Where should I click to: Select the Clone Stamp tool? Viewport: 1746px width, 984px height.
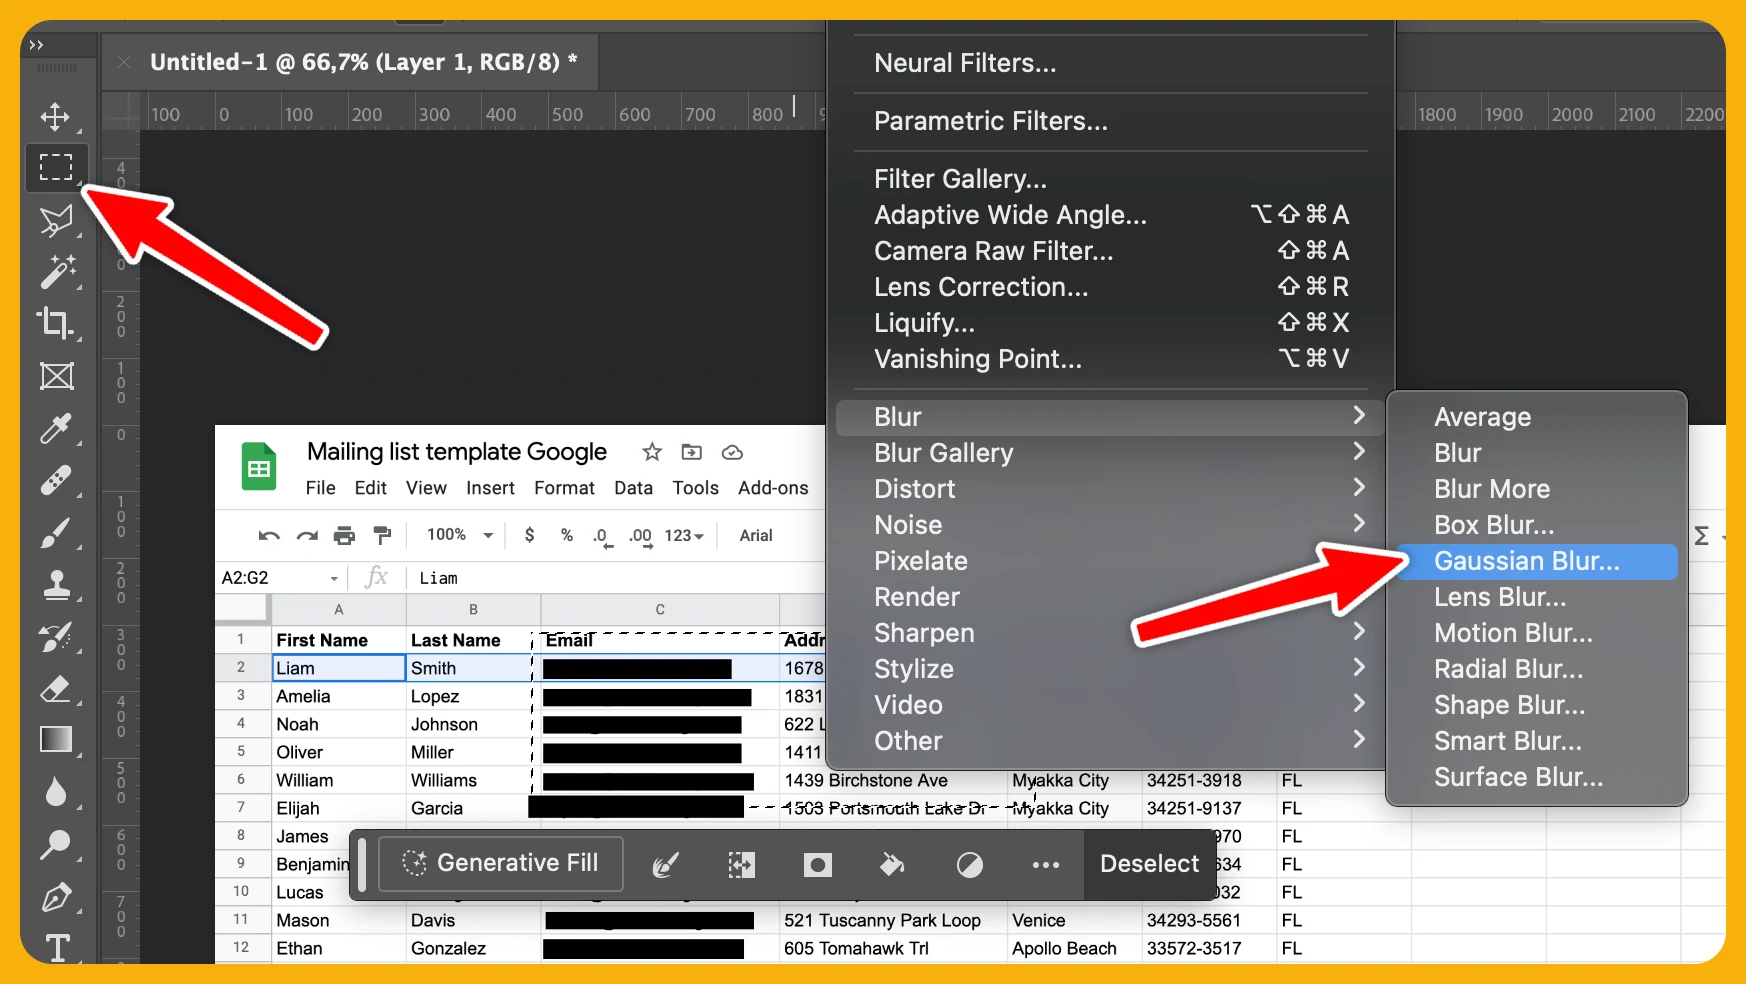[56, 585]
